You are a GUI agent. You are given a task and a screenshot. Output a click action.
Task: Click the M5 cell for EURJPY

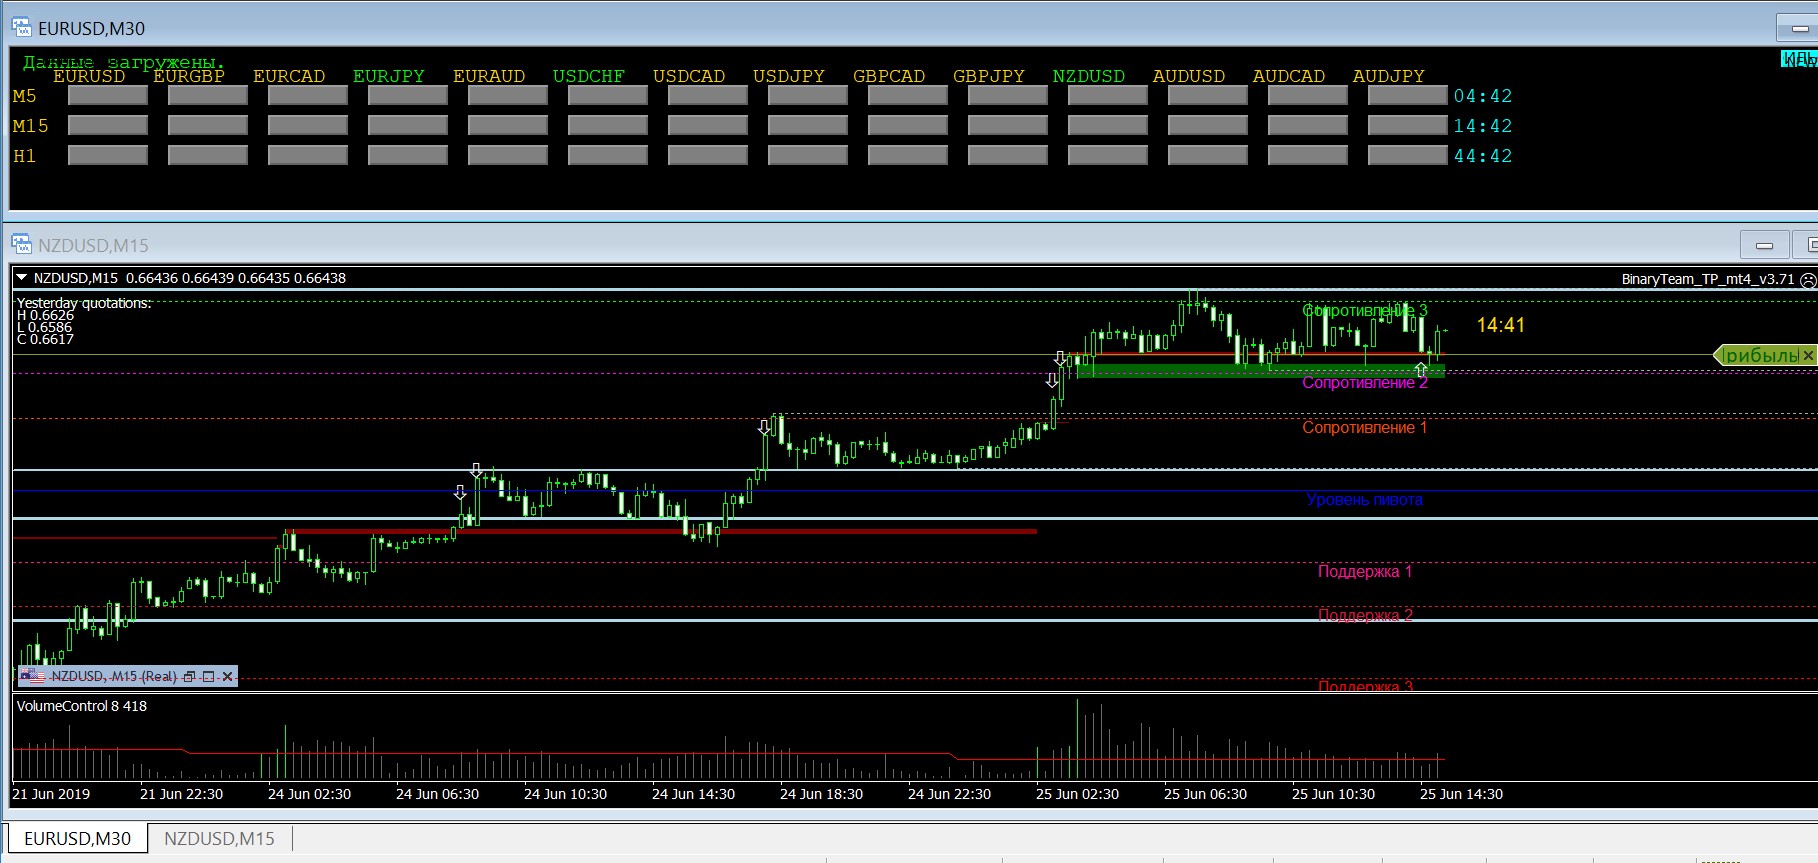(x=408, y=96)
